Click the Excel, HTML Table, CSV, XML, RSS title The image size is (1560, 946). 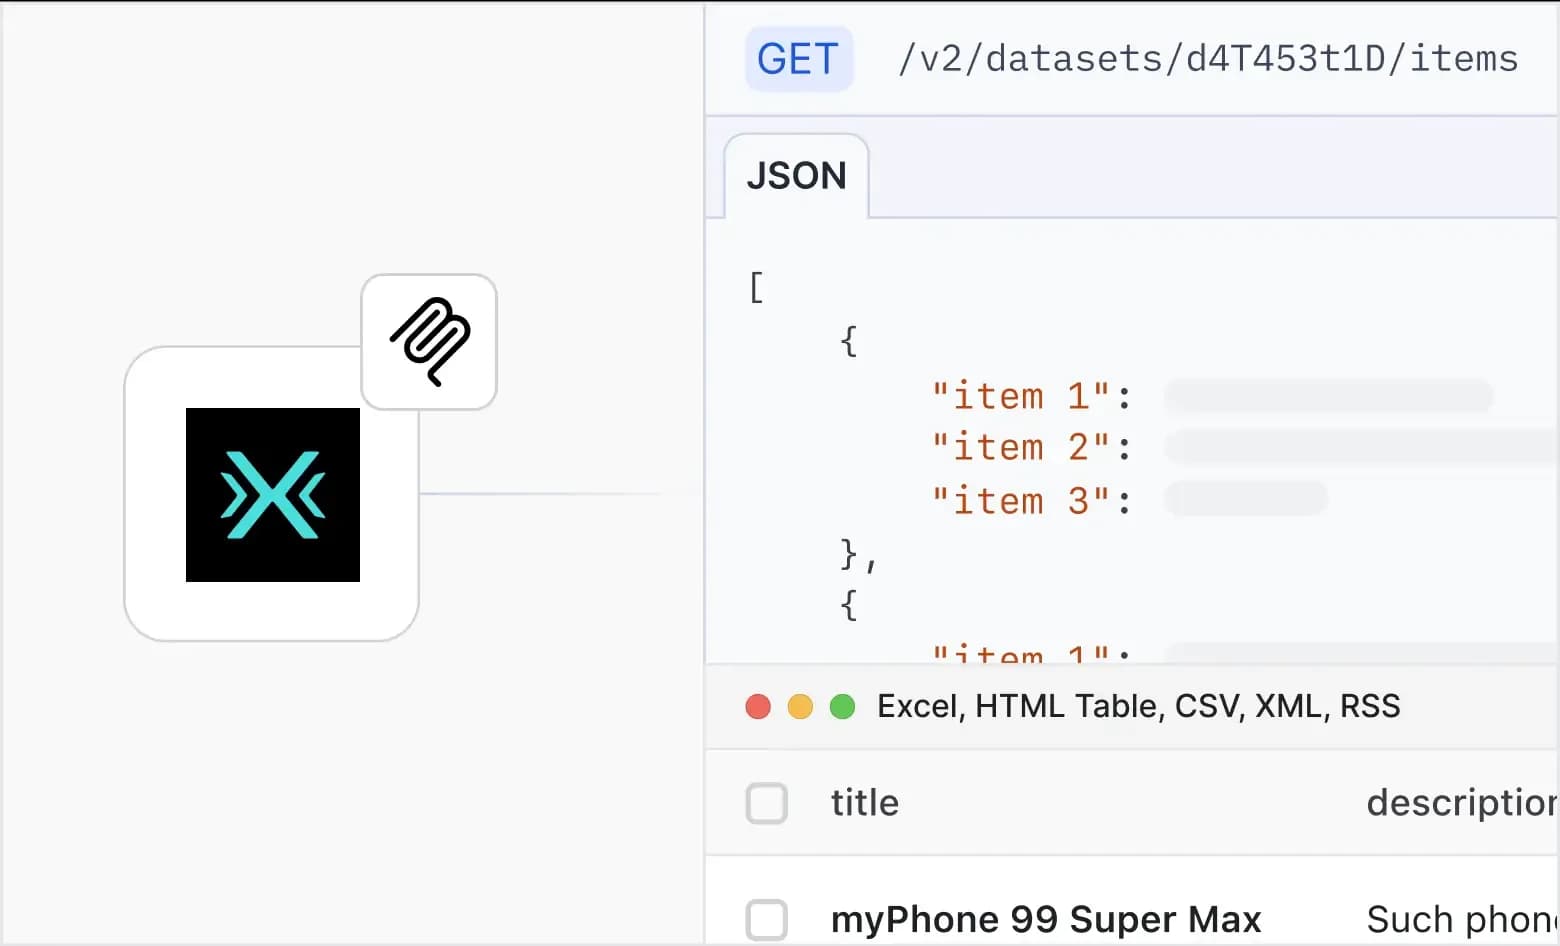pos(1138,707)
